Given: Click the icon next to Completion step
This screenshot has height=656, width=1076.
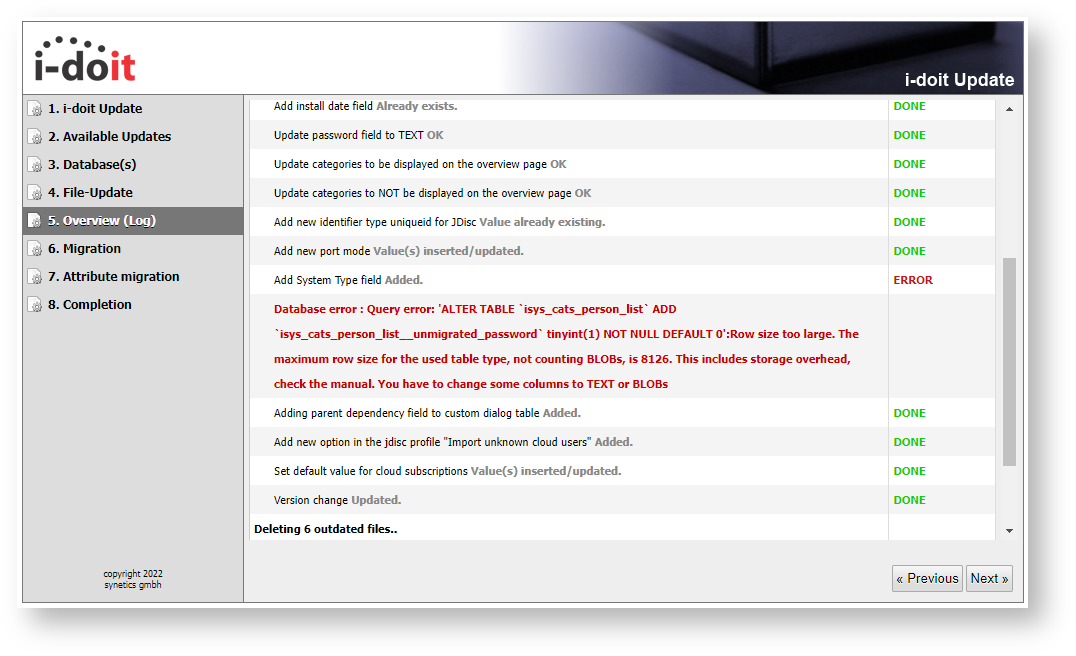Looking at the screenshot, I should tap(35, 305).
